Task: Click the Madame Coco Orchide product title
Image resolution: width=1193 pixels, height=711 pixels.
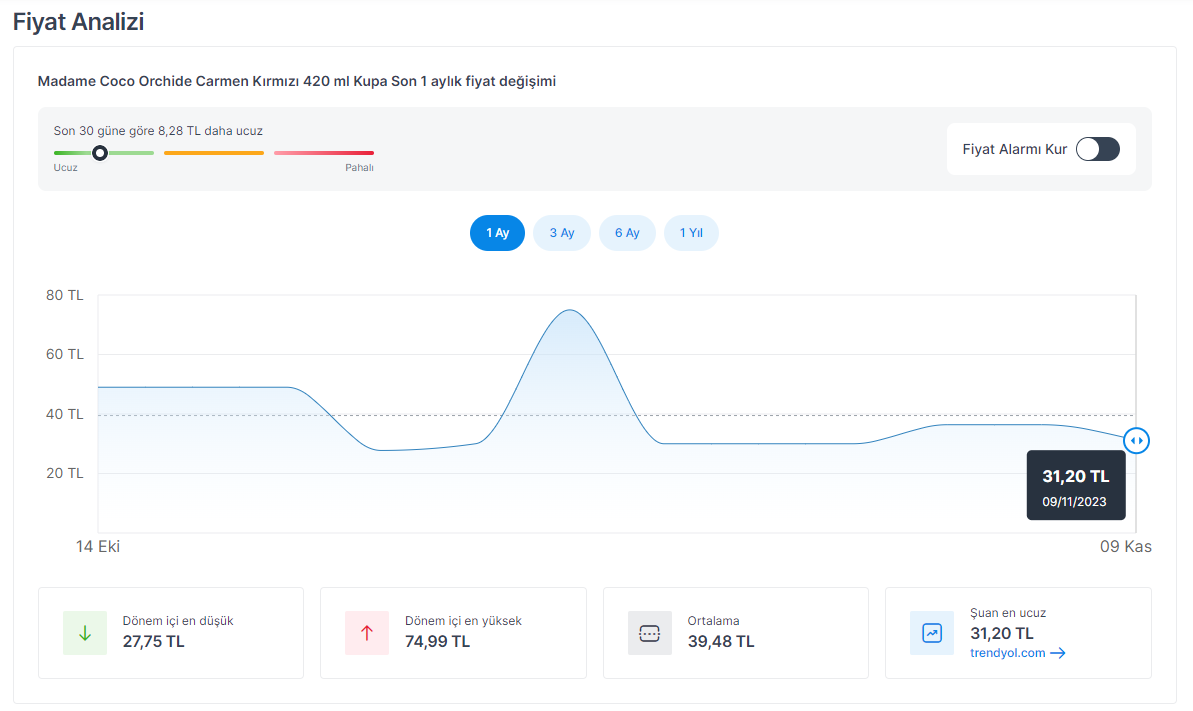Action: (297, 81)
